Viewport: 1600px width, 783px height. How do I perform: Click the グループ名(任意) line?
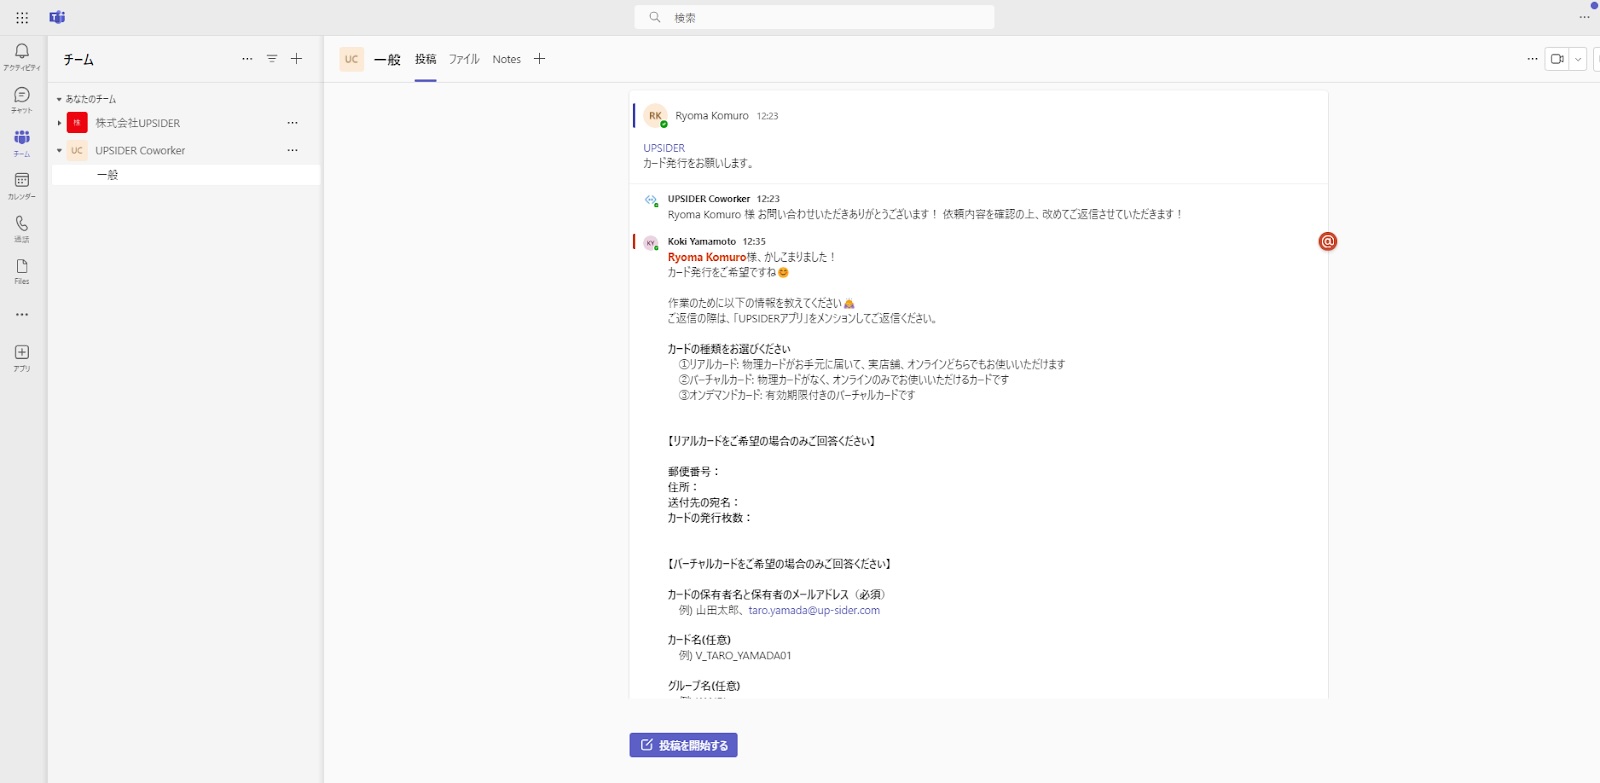tap(704, 686)
